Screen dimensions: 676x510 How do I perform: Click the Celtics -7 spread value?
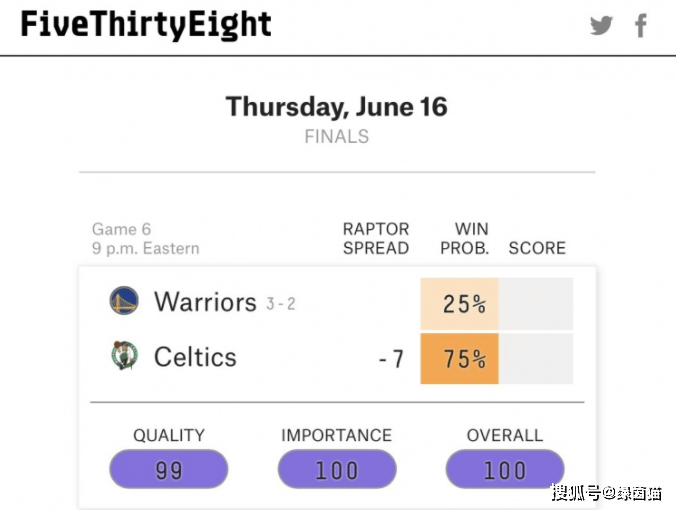(x=391, y=359)
